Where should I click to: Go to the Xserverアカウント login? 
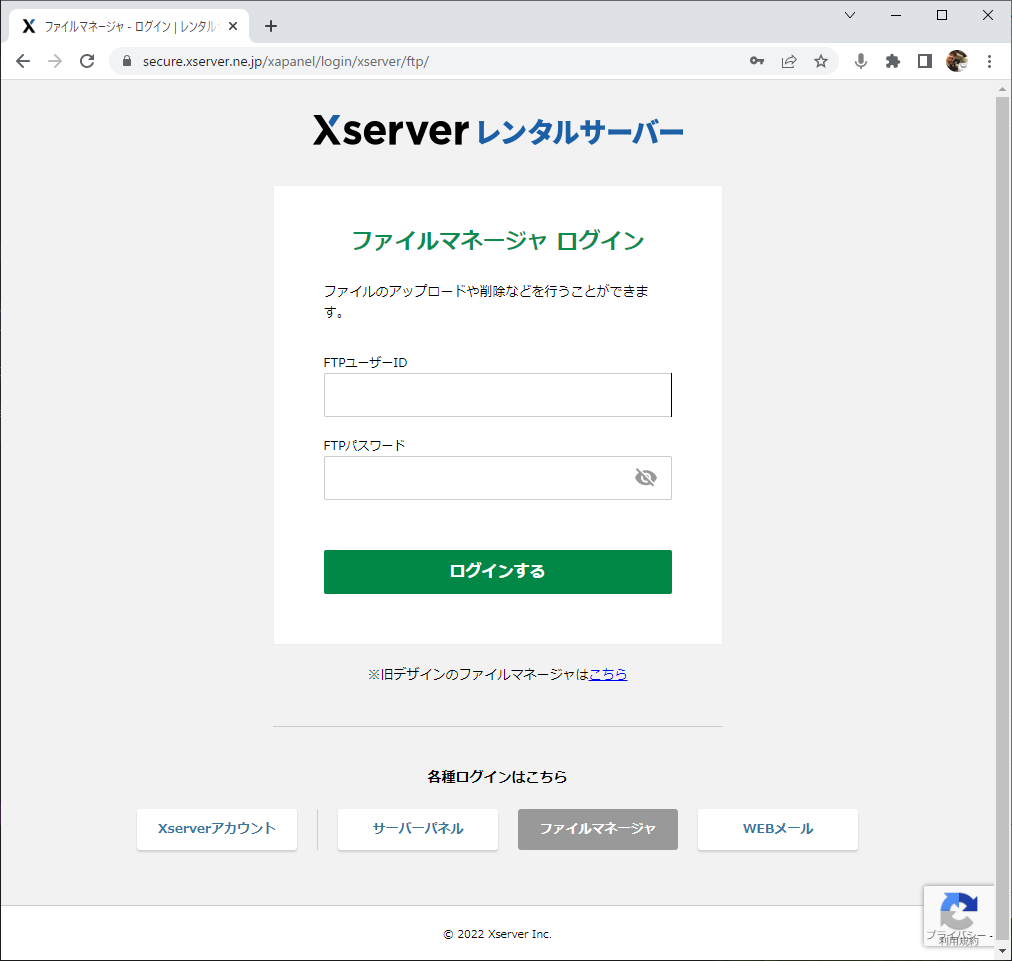coord(217,829)
